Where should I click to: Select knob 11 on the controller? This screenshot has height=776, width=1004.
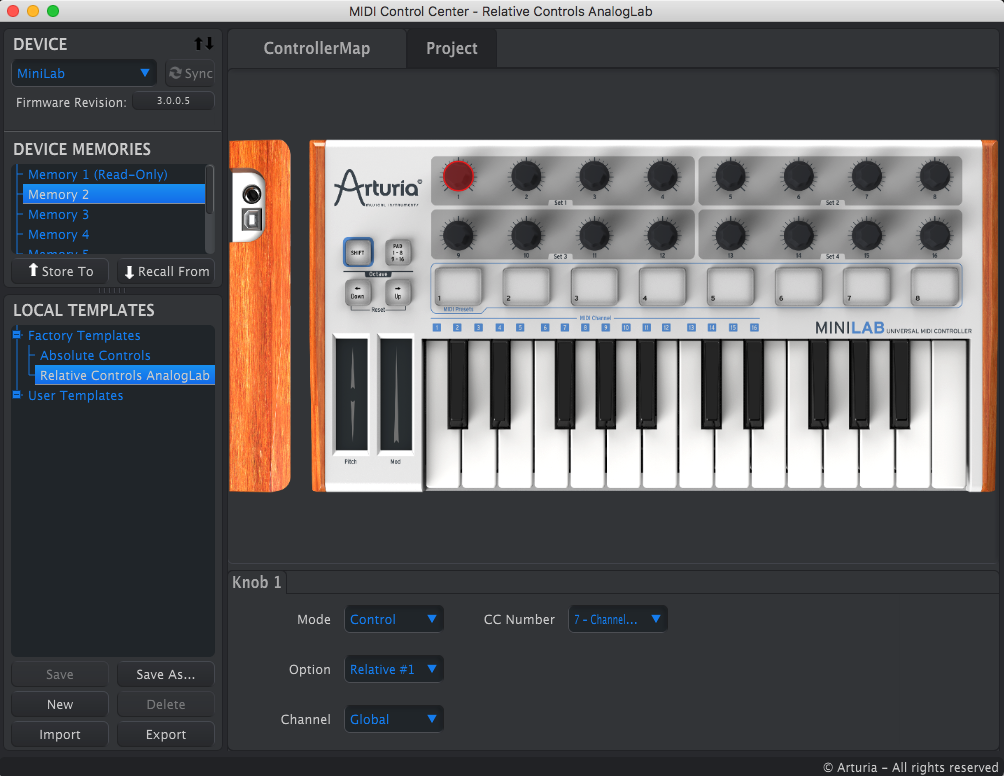[594, 234]
